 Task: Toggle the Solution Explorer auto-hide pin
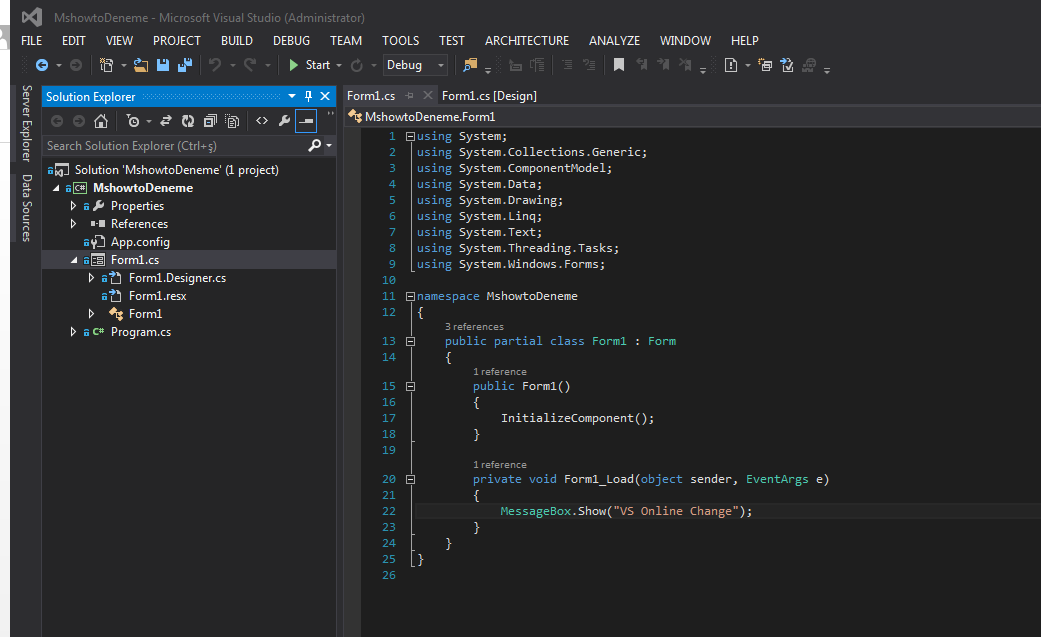(x=308, y=96)
